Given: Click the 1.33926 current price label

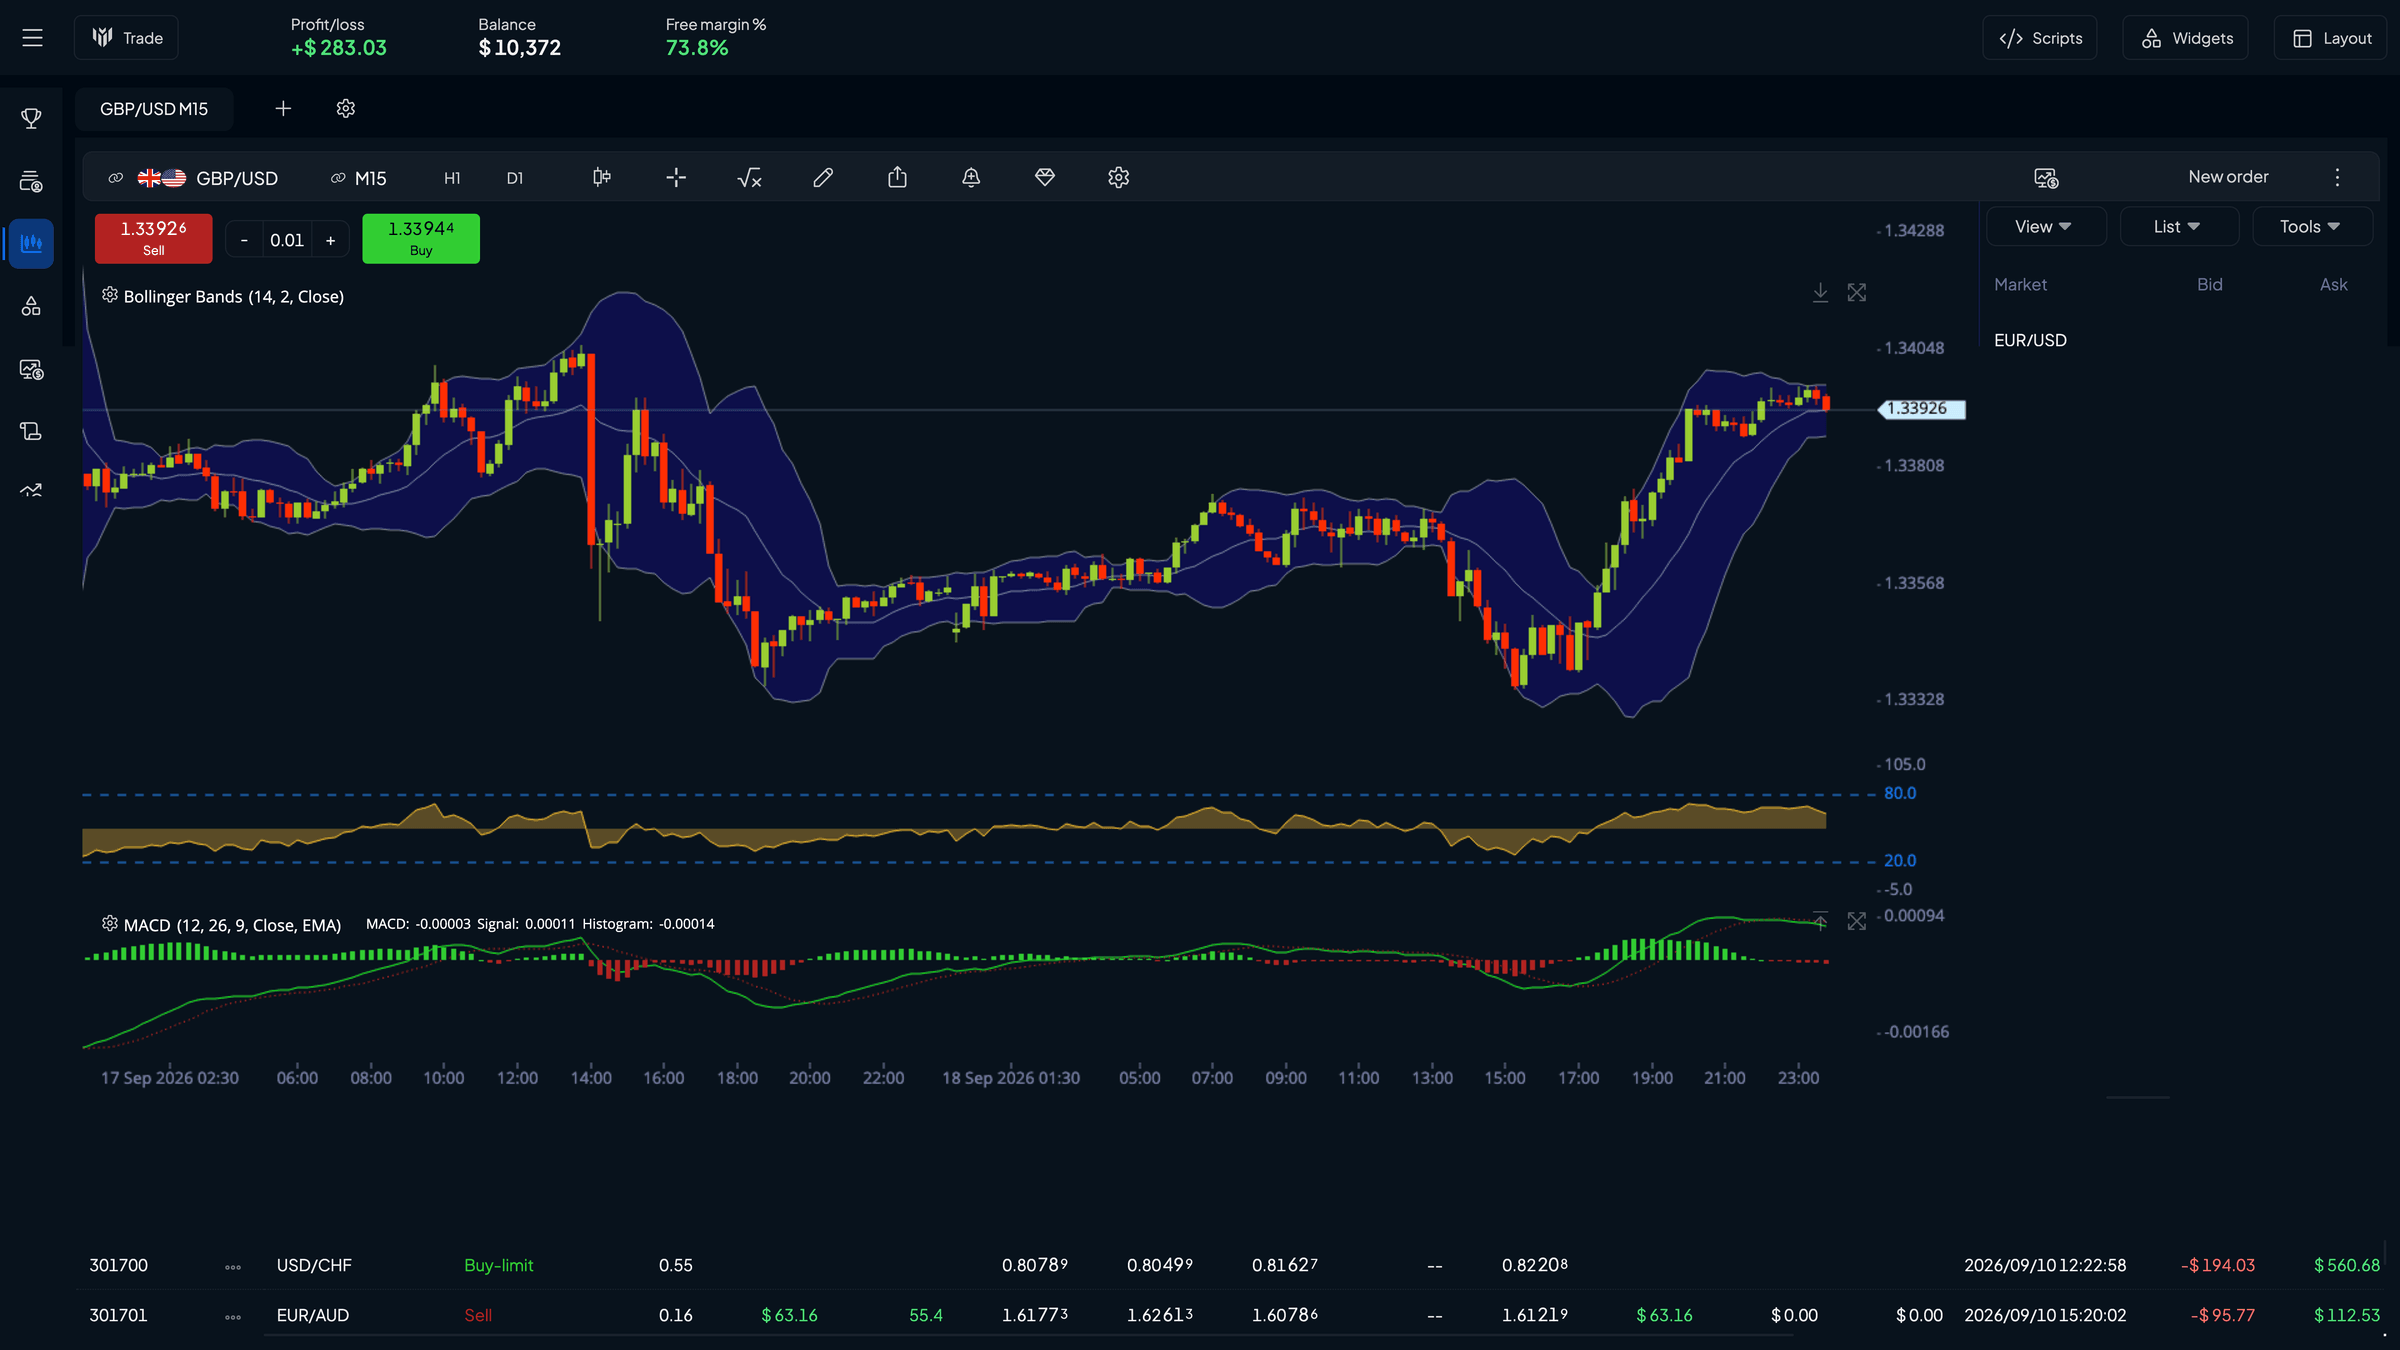Looking at the screenshot, I should 1922,408.
